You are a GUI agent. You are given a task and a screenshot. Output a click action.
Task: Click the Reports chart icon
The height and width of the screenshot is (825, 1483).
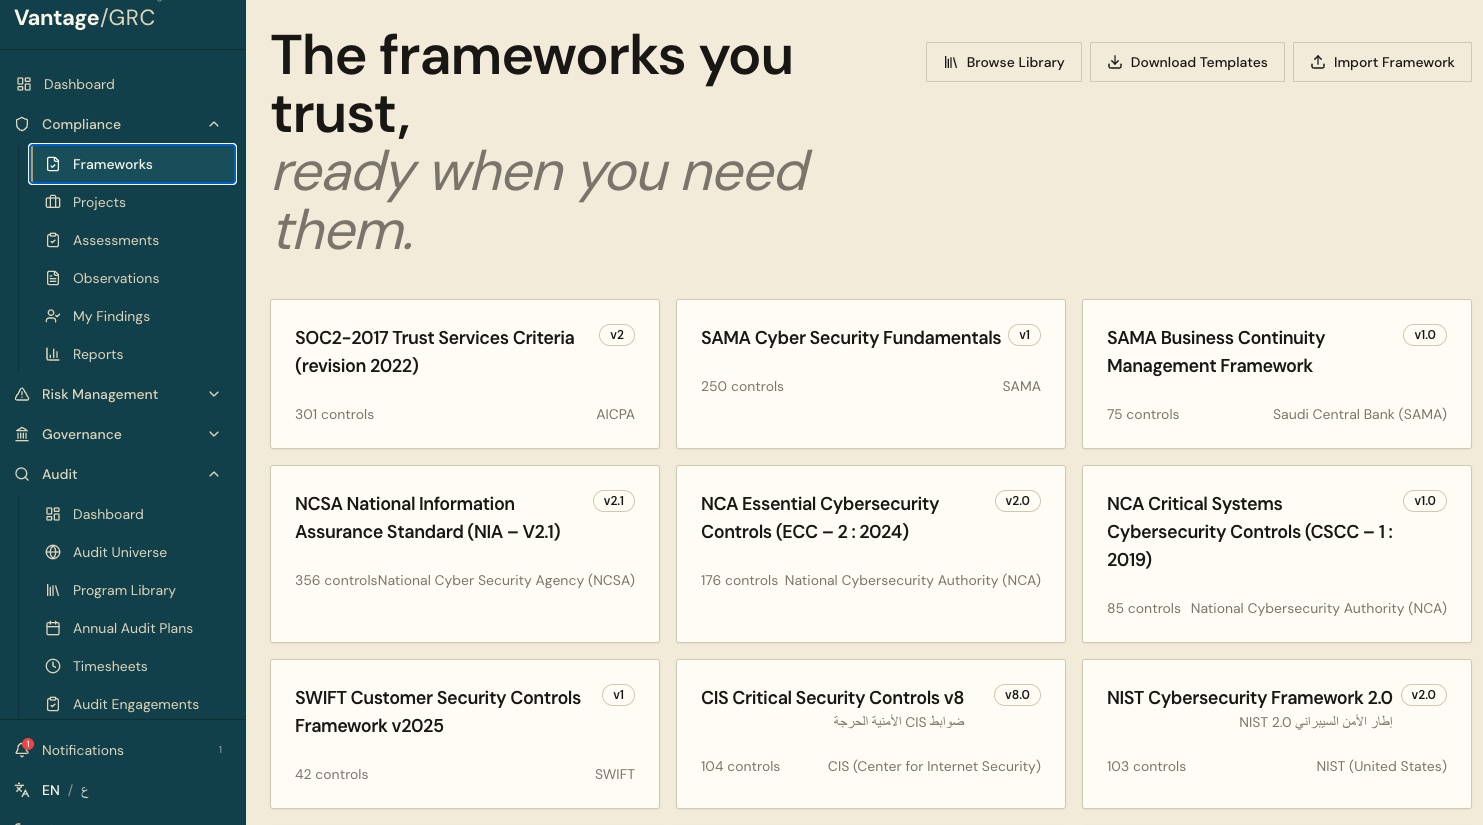[53, 354]
